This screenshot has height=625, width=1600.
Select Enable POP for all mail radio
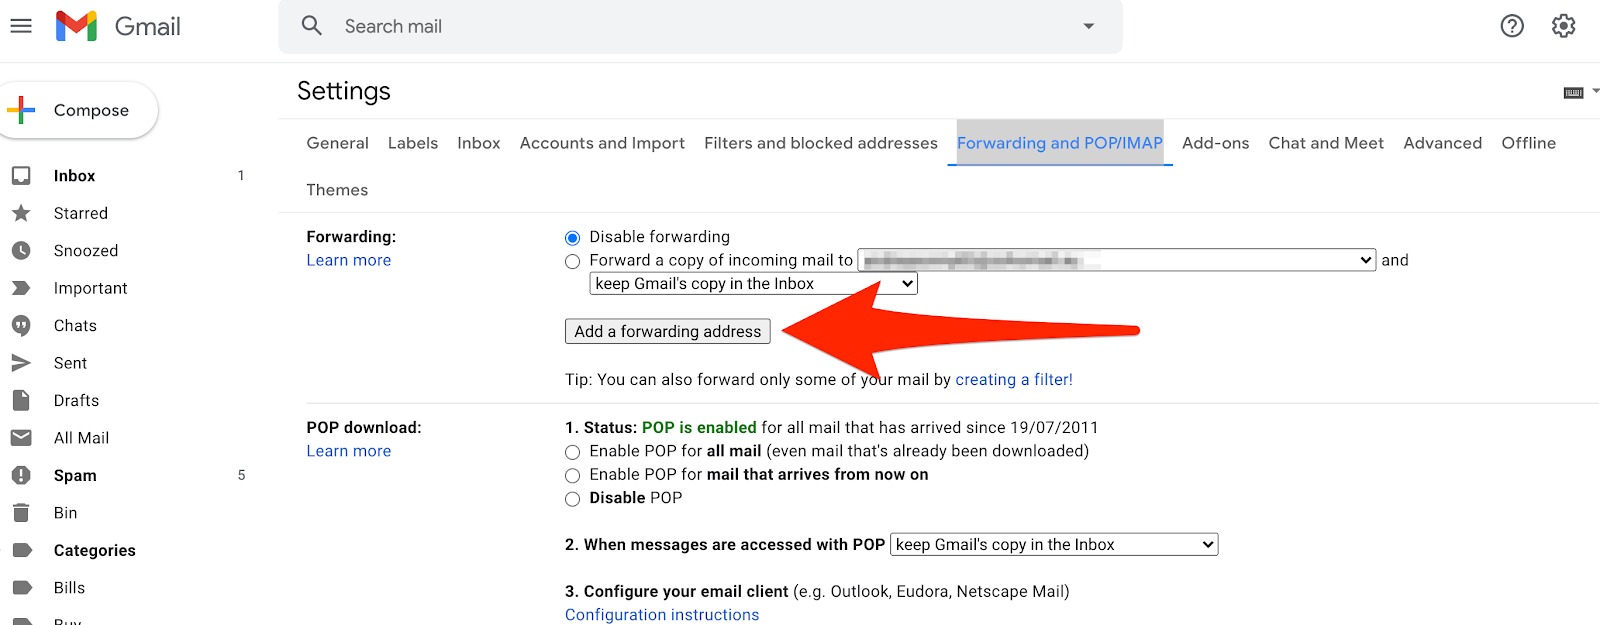coord(572,452)
